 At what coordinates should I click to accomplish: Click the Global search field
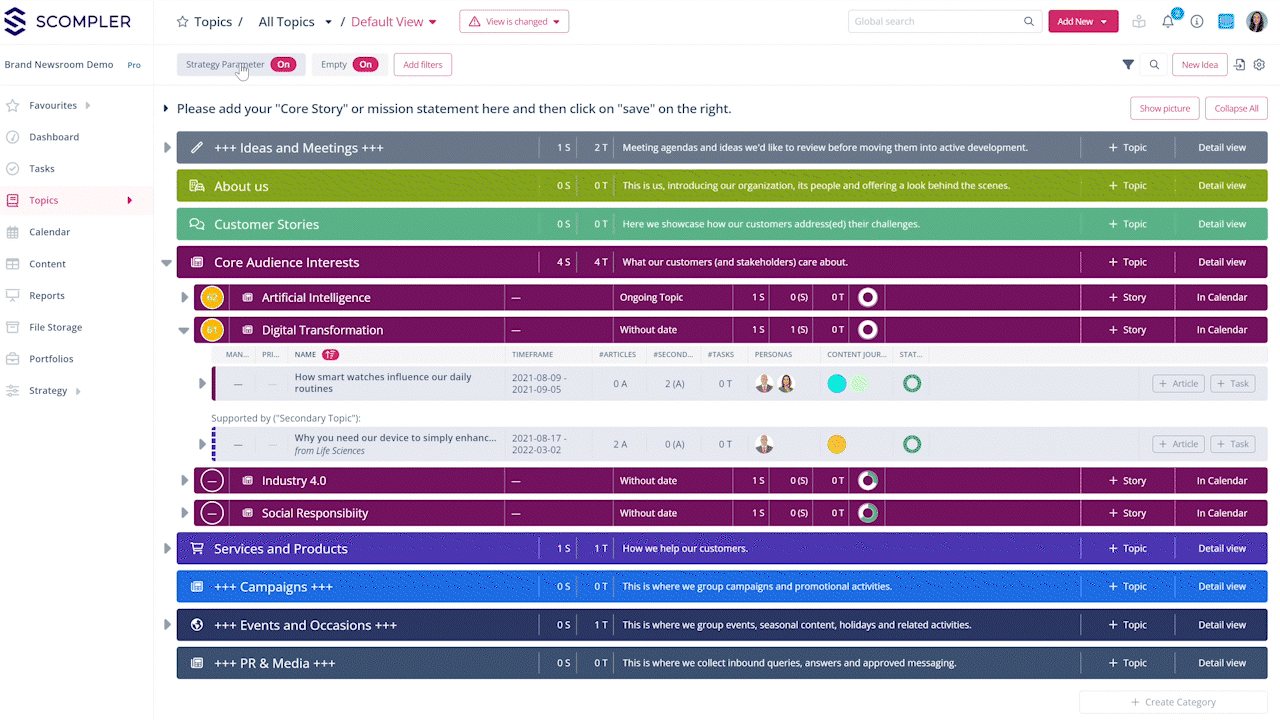pos(935,22)
